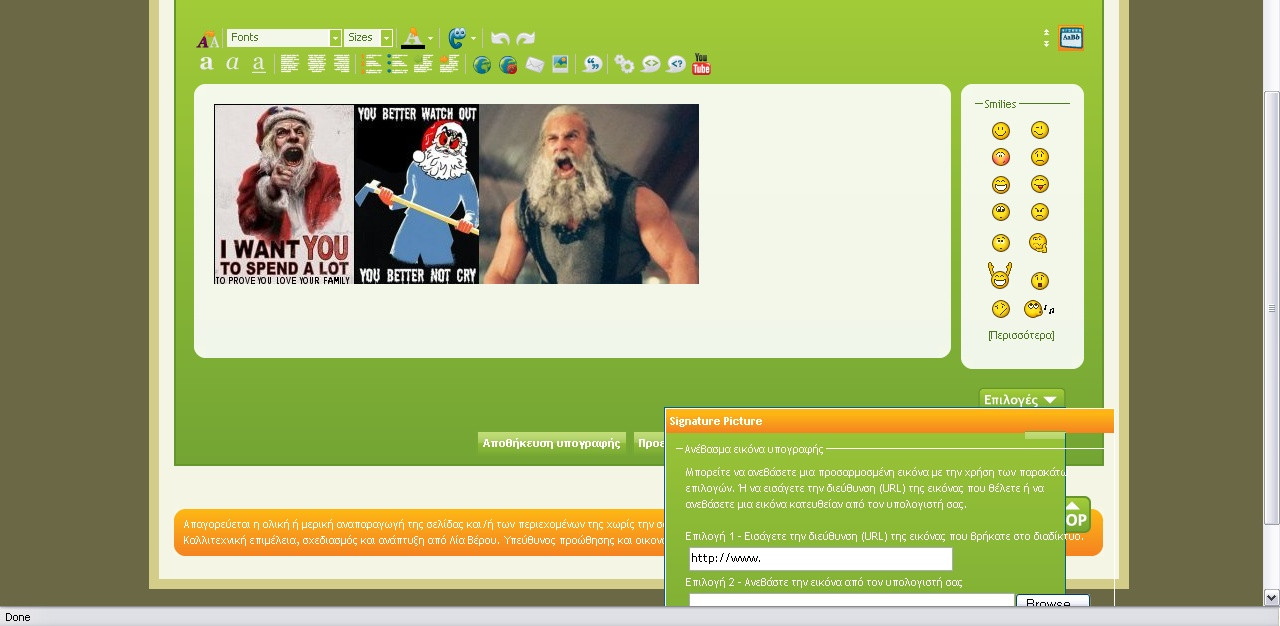Insert the red embarrassed smiley
Viewport: 1280px width, 626px height.
1001,157
